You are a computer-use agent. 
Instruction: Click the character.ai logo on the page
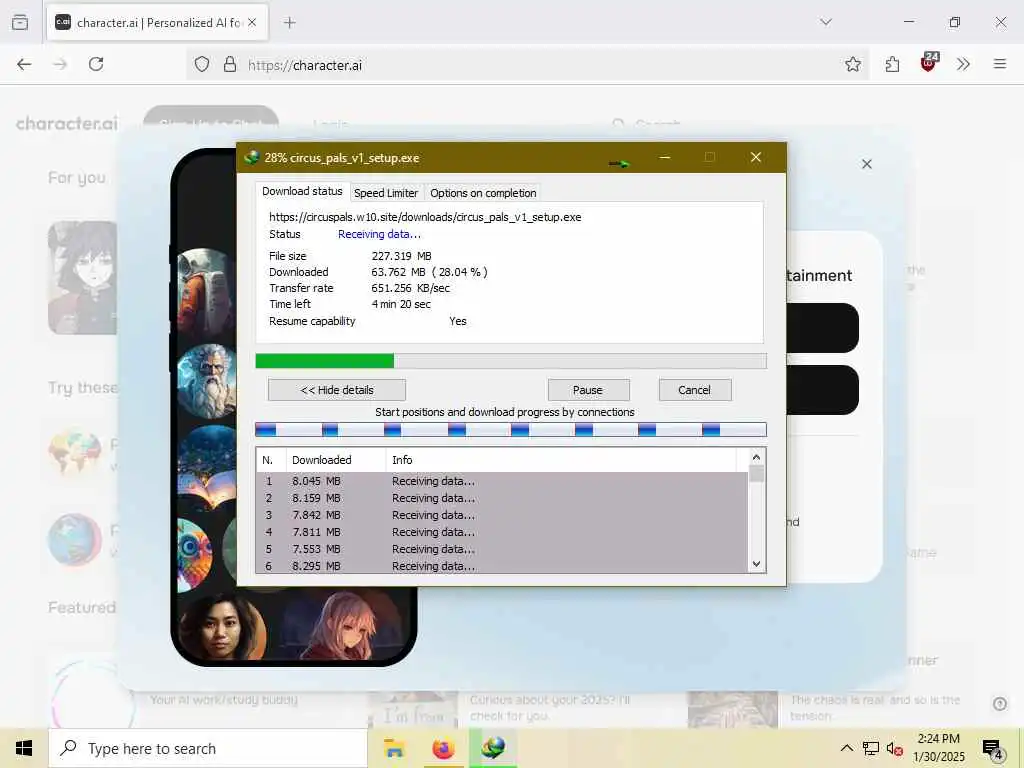(x=67, y=123)
